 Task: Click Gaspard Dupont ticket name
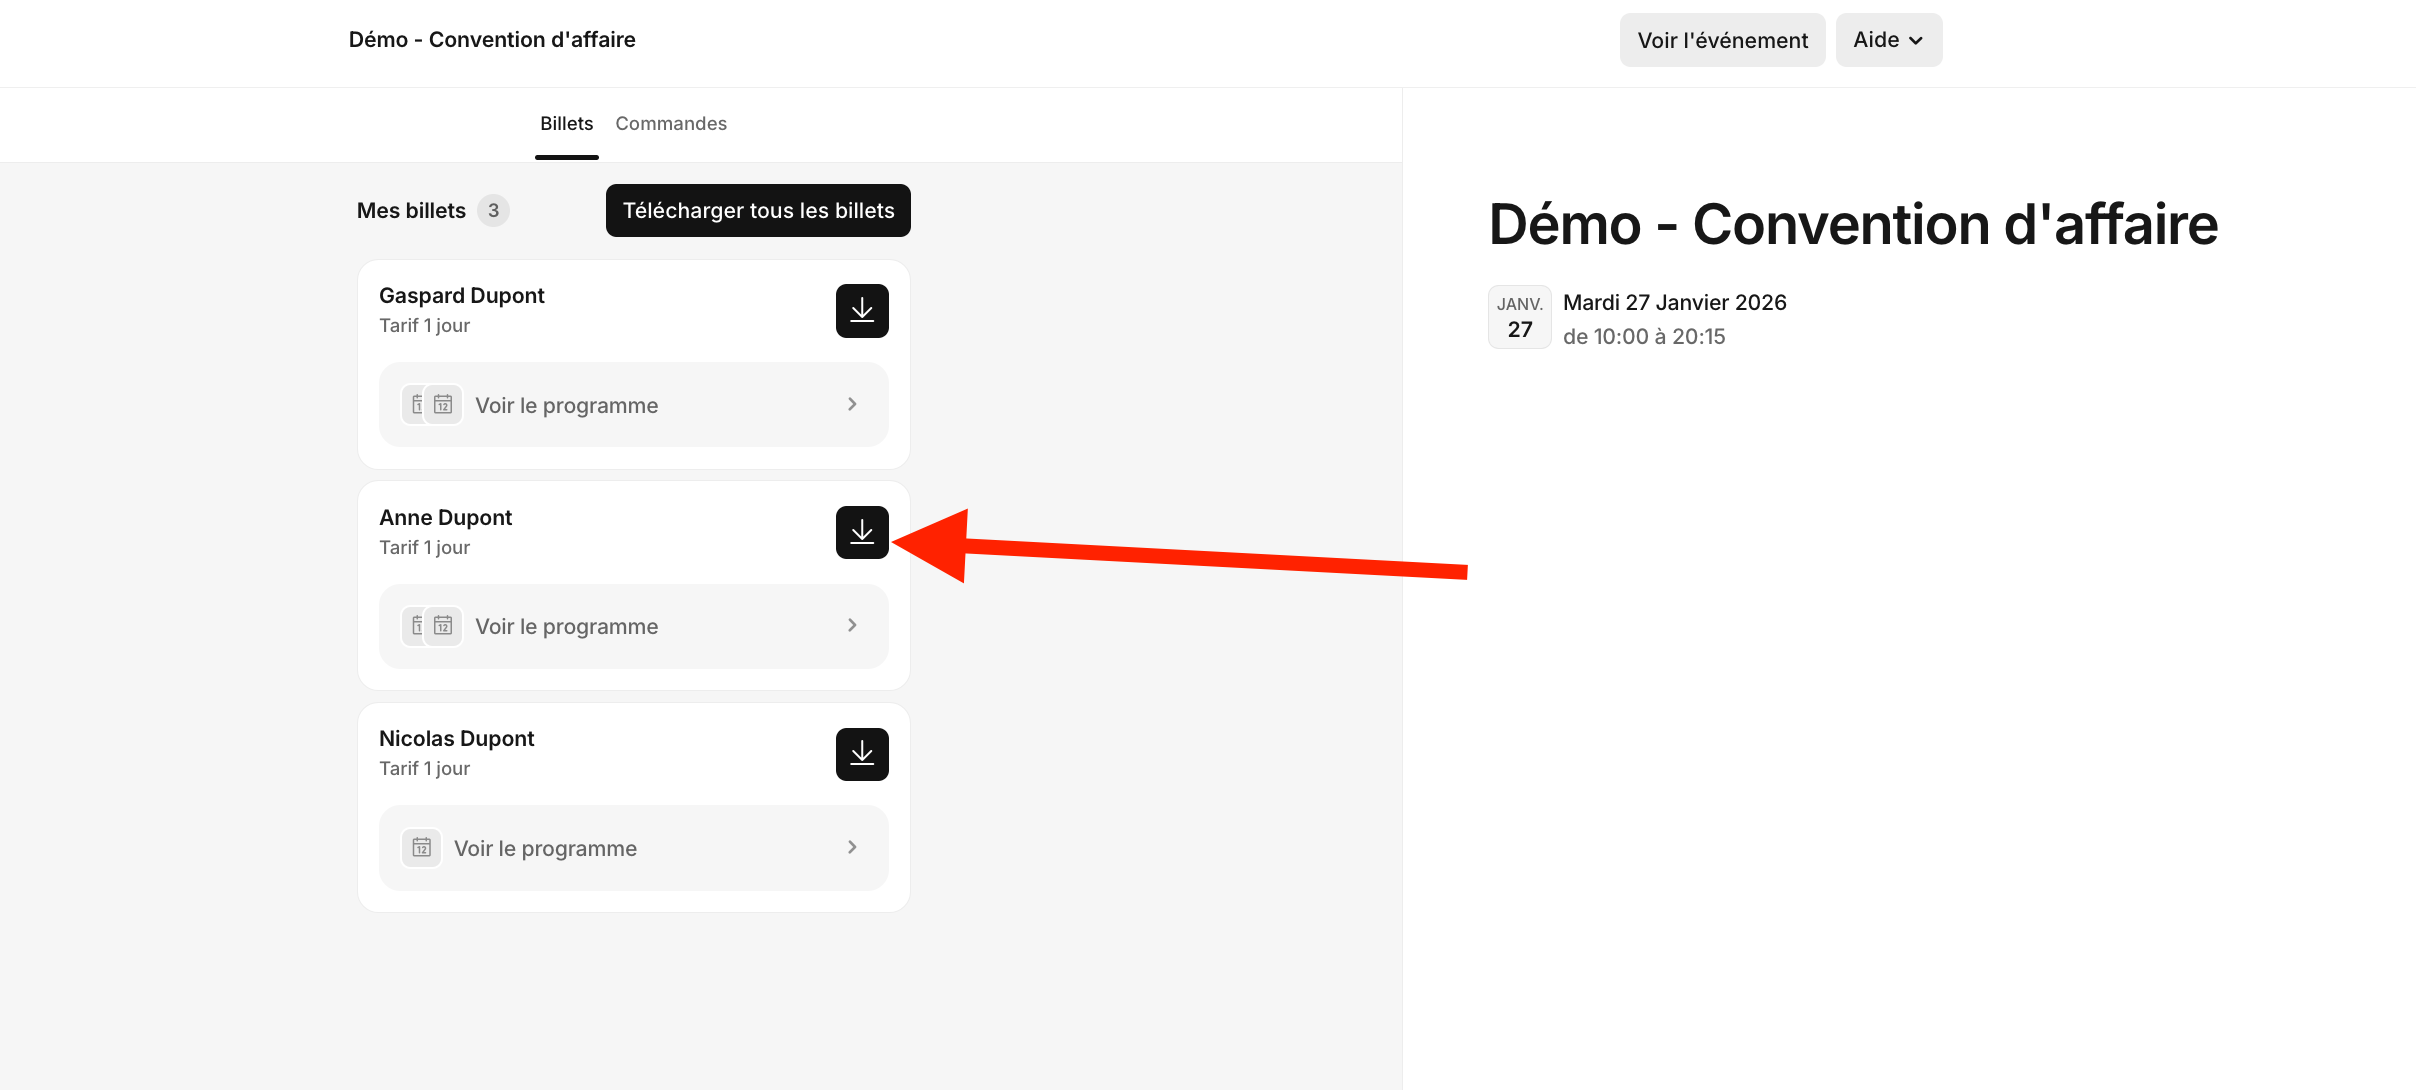[x=462, y=296]
